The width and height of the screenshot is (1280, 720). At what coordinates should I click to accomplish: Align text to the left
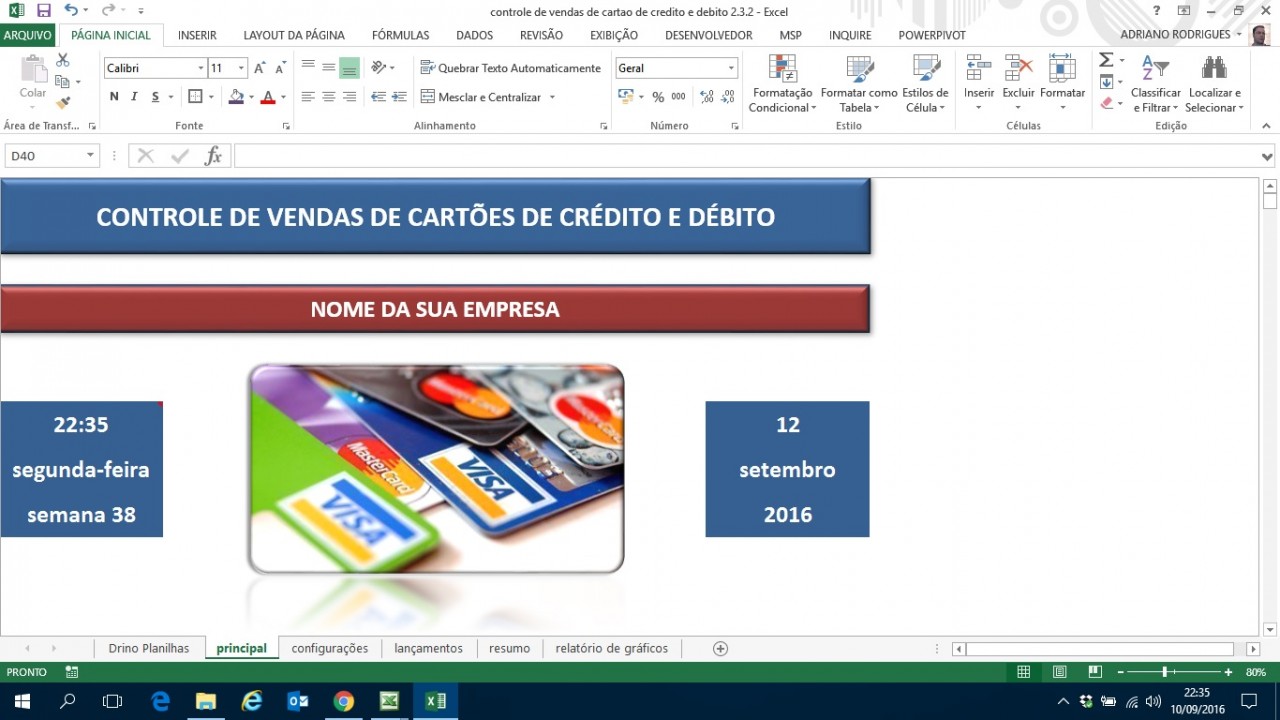coord(308,97)
